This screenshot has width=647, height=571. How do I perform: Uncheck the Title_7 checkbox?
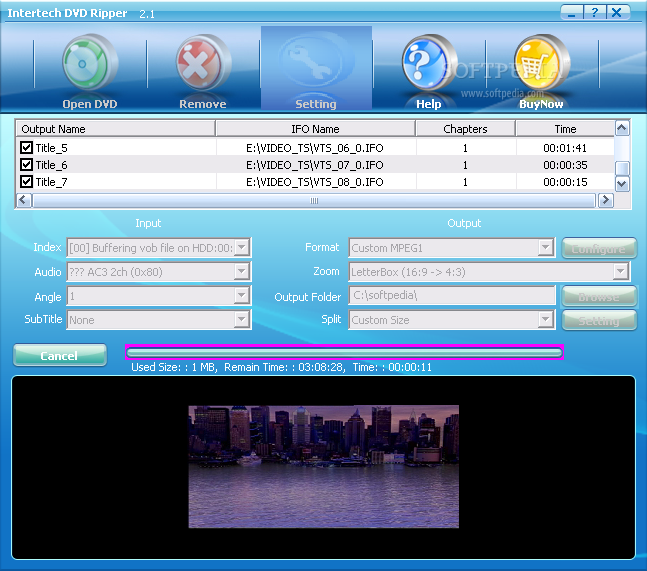coord(26,182)
